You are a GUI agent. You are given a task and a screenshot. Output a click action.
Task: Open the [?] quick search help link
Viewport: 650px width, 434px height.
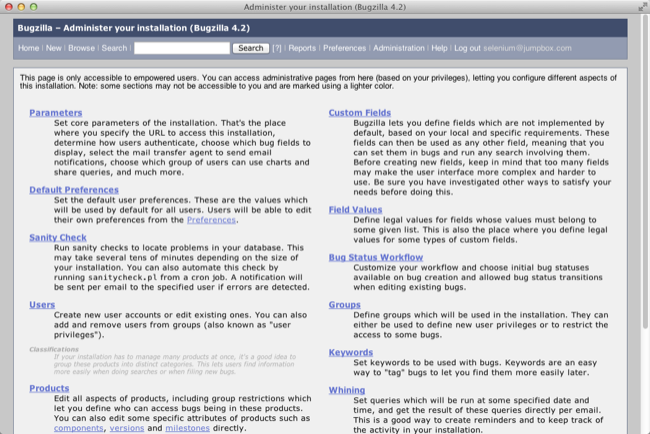point(277,48)
